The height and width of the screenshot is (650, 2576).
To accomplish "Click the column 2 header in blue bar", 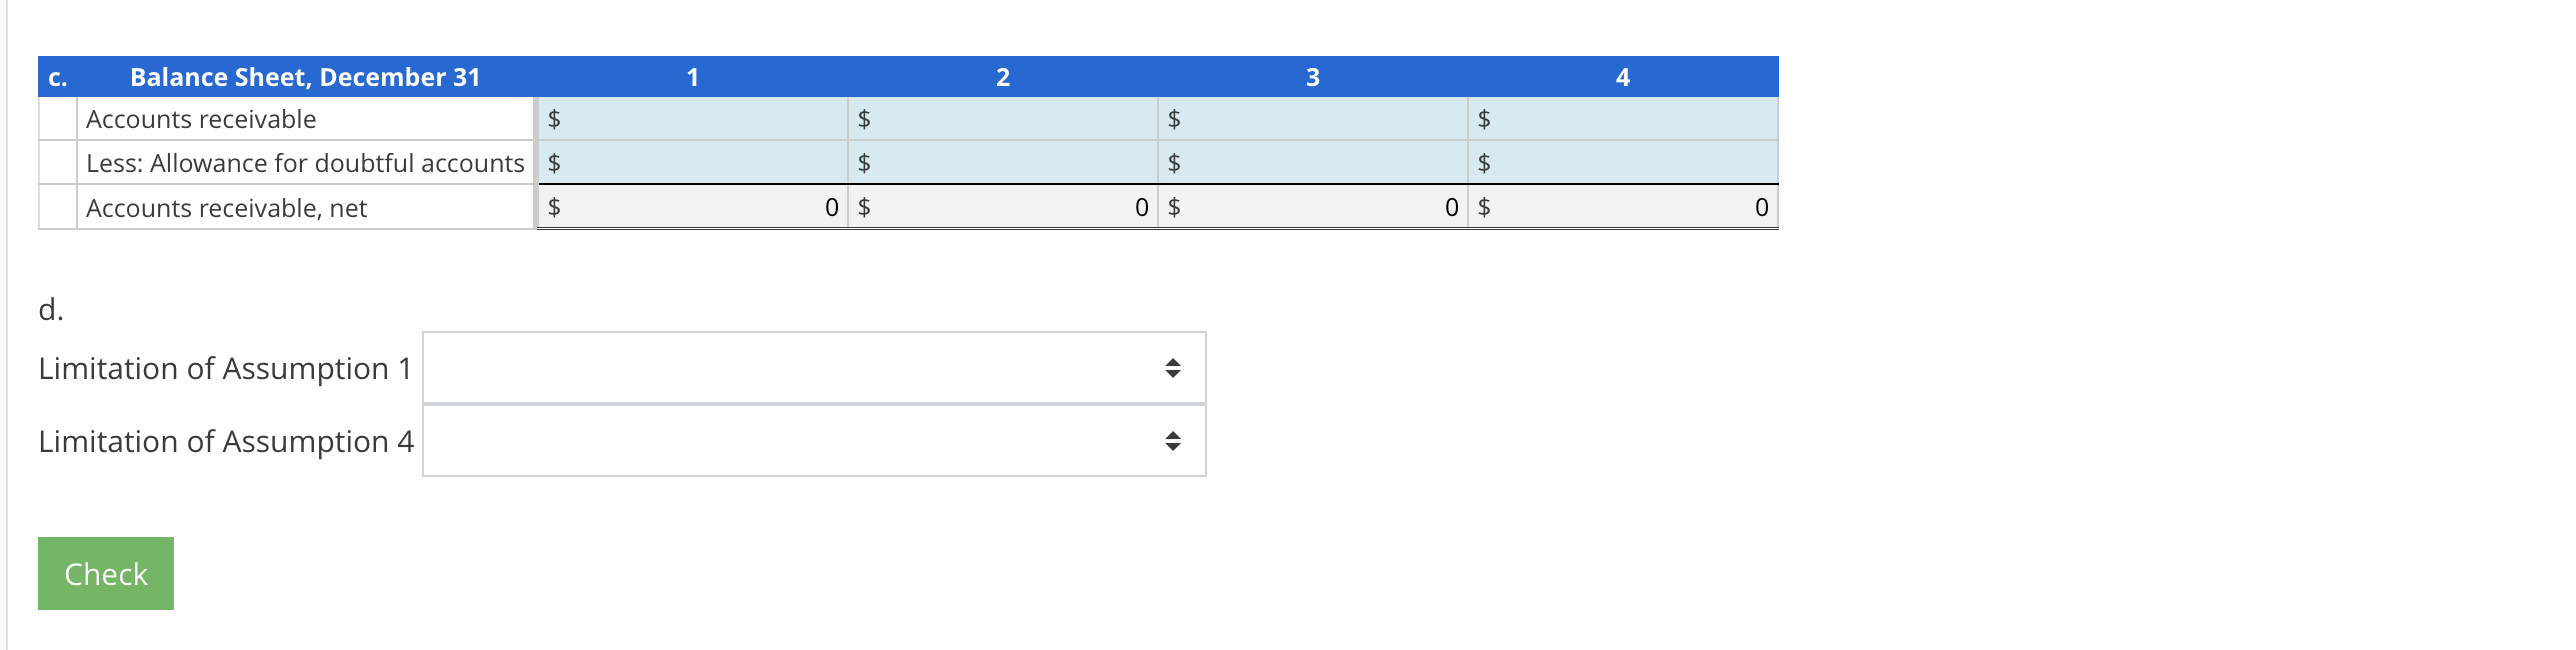I will [x=1002, y=76].
